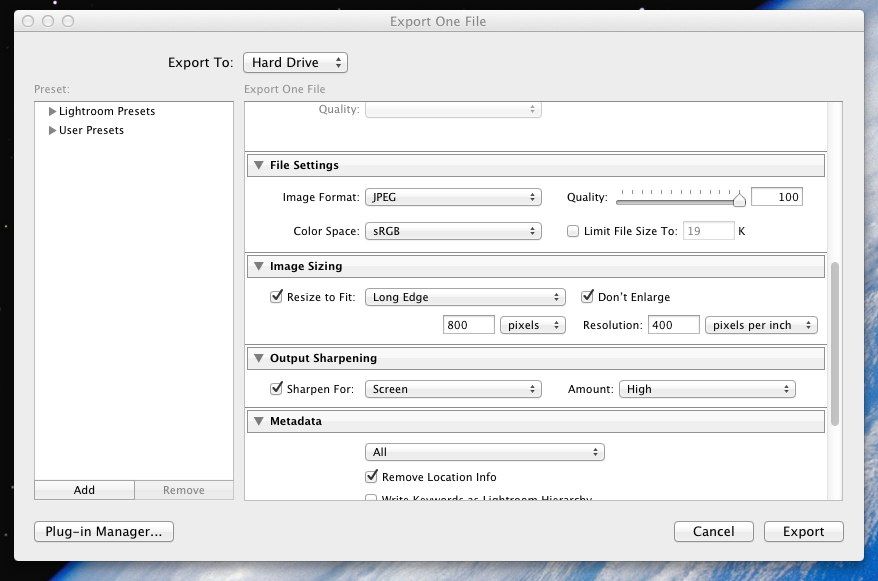Uncheck the Resize to Fit option
Viewport: 878px width, 581px height.
click(277, 297)
